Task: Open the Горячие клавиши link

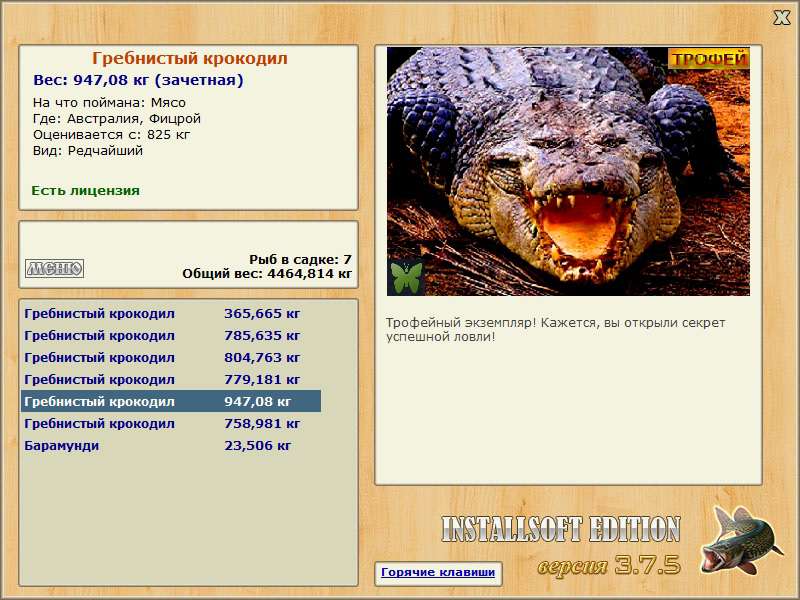Action: pos(438,572)
